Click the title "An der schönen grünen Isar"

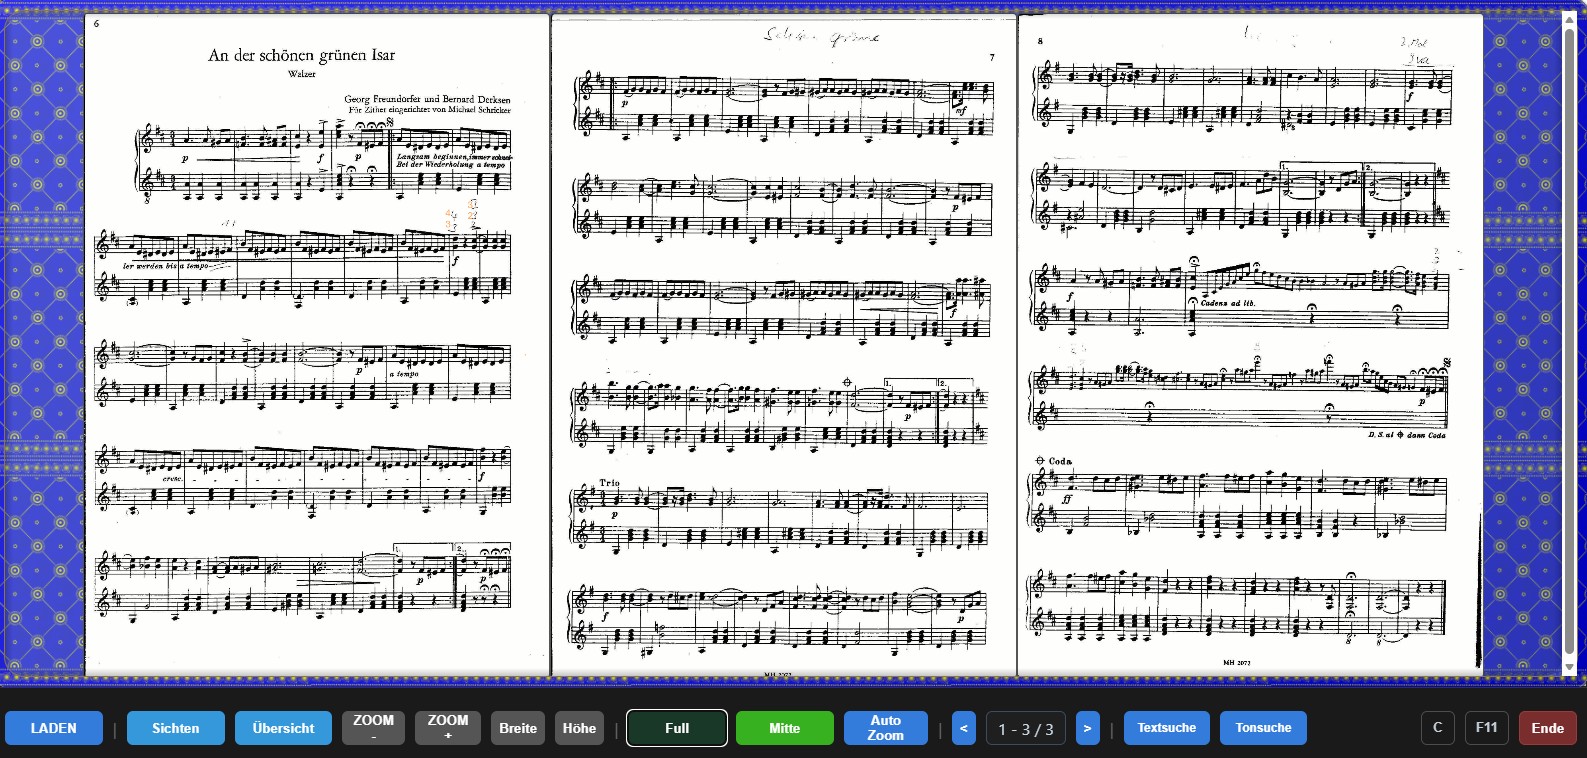pos(302,55)
